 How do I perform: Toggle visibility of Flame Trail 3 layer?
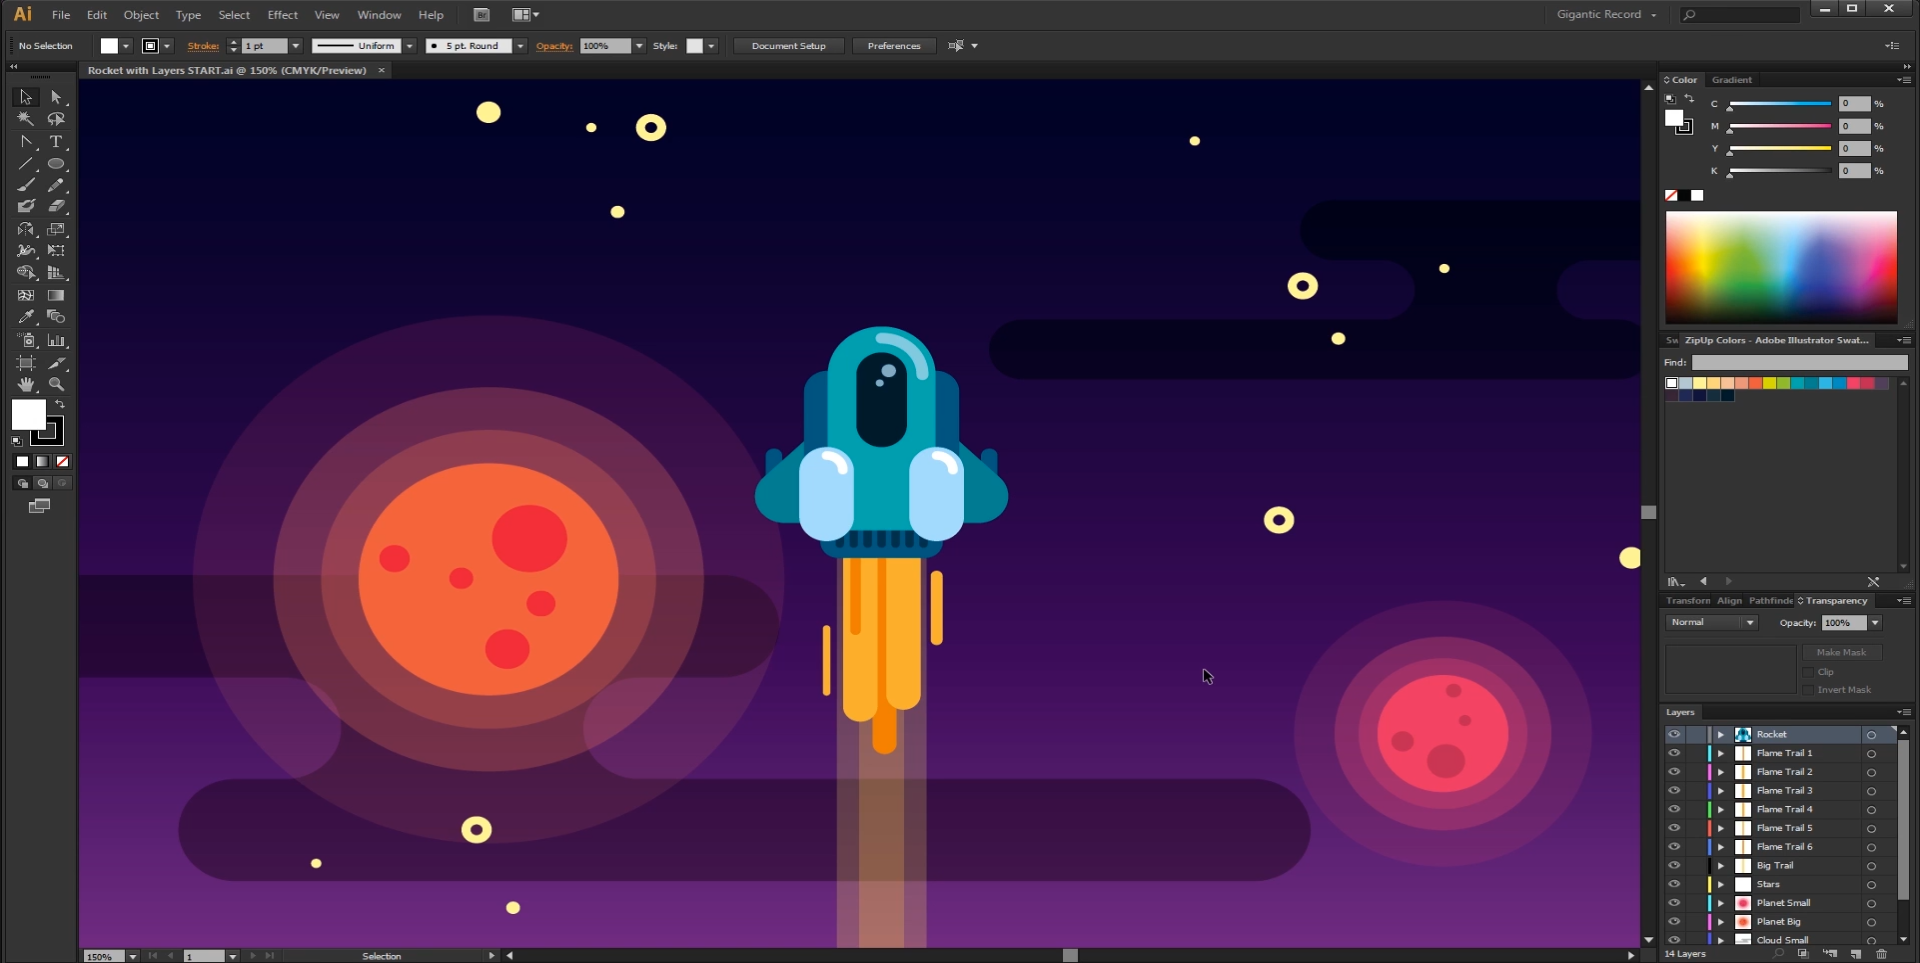[1674, 790]
